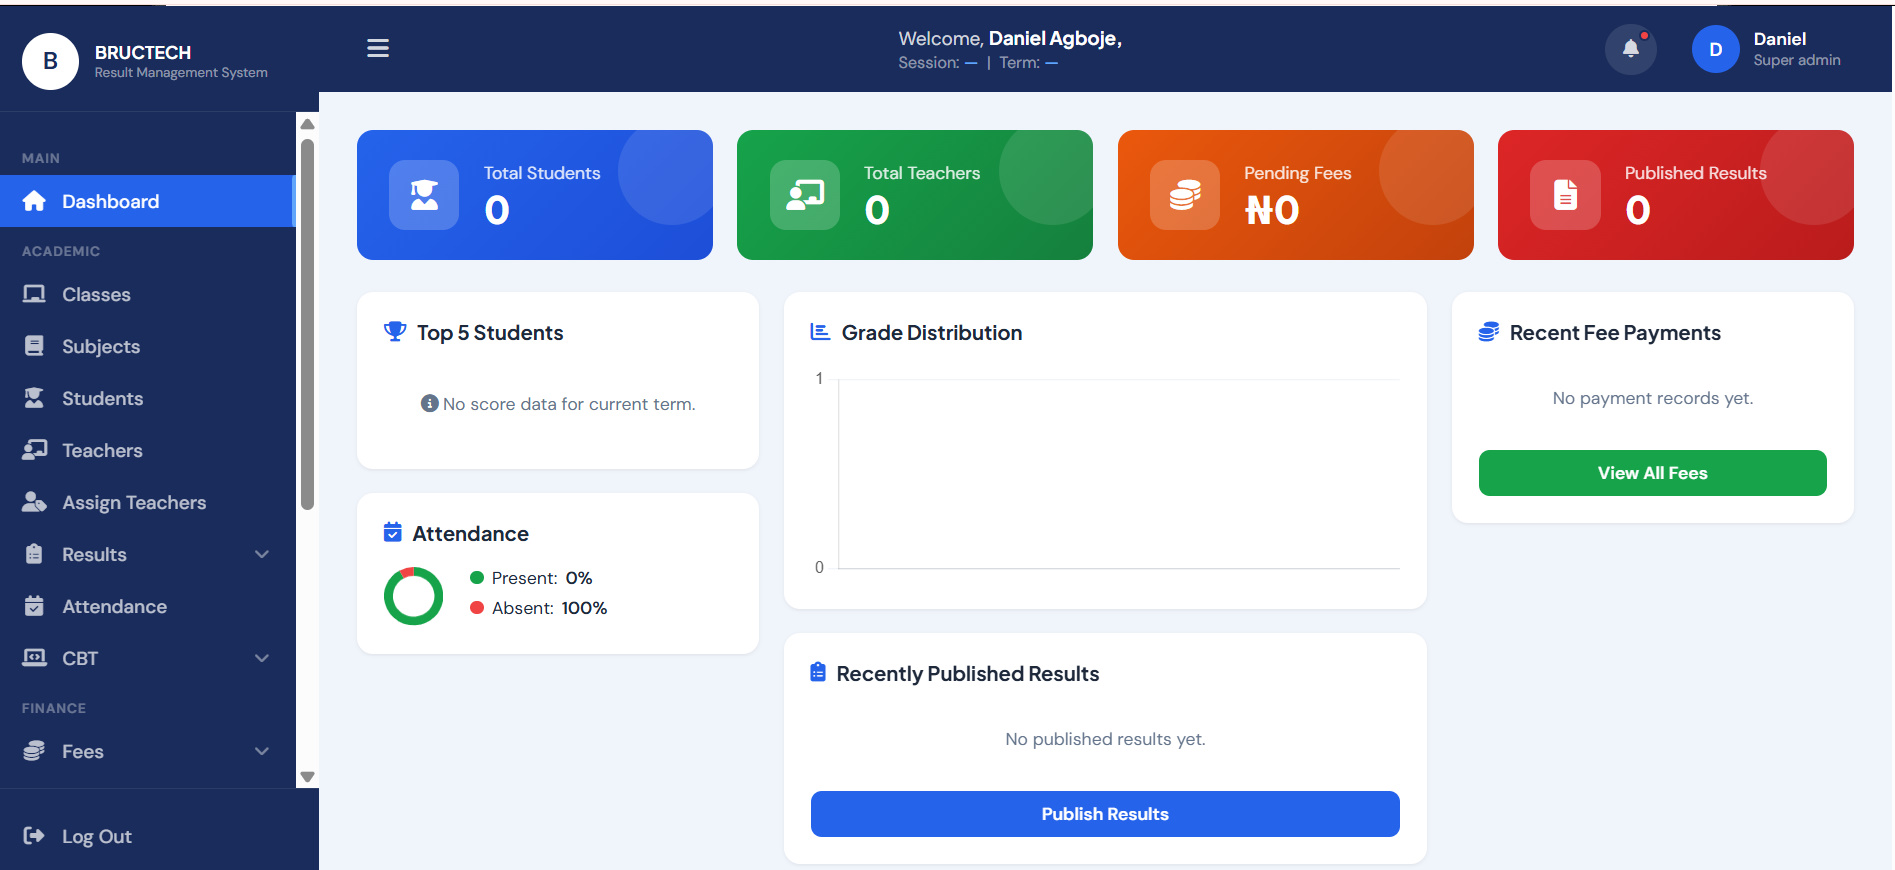Screen dimensions: 1895x870
Task: Click the Log Out arrow icon
Action: [34, 836]
